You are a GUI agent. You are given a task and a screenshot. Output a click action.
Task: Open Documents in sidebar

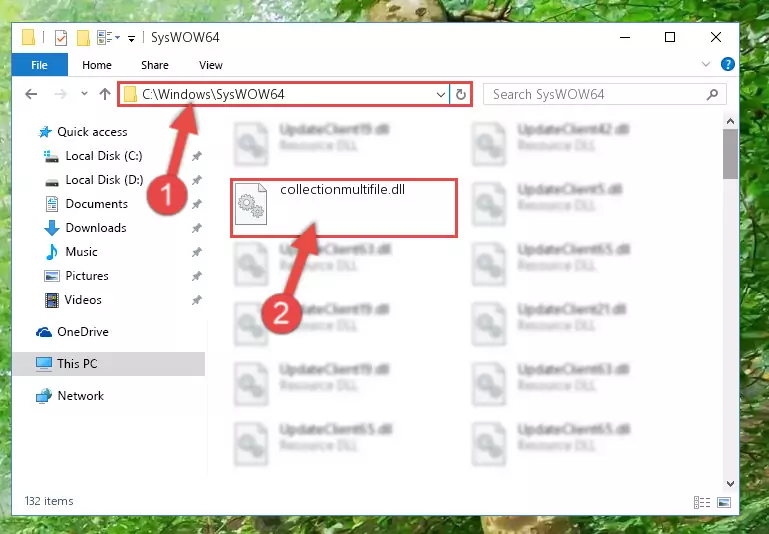[x=96, y=203]
